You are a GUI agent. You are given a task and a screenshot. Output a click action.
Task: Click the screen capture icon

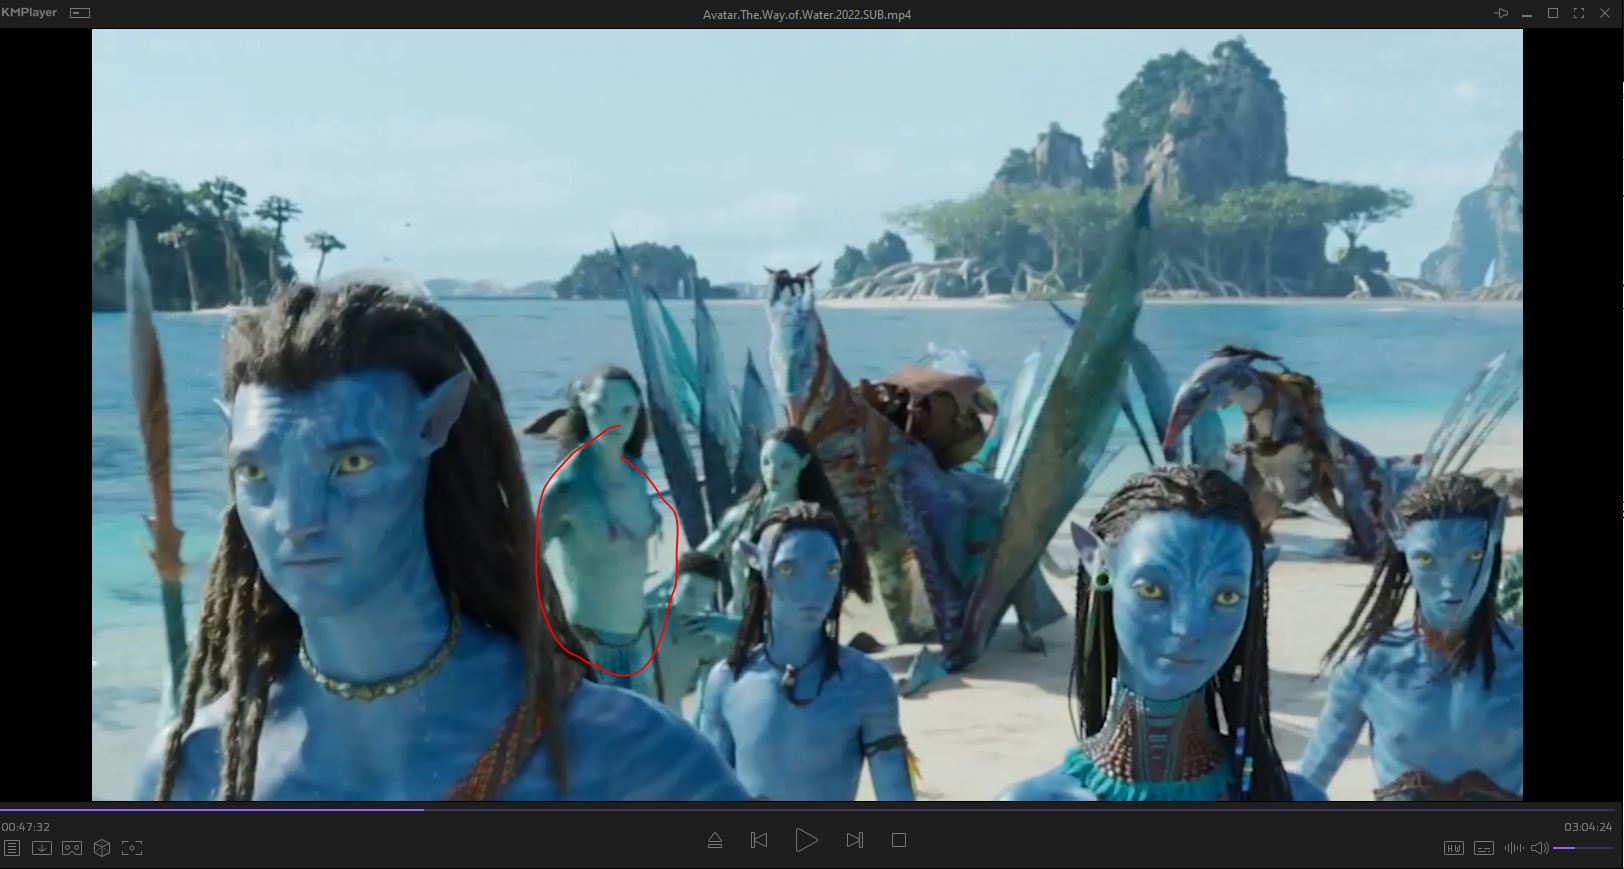(x=132, y=848)
